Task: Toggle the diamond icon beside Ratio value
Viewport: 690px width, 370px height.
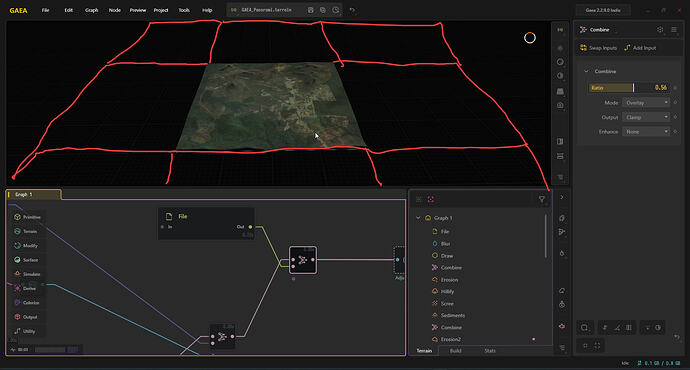Action: (675, 88)
